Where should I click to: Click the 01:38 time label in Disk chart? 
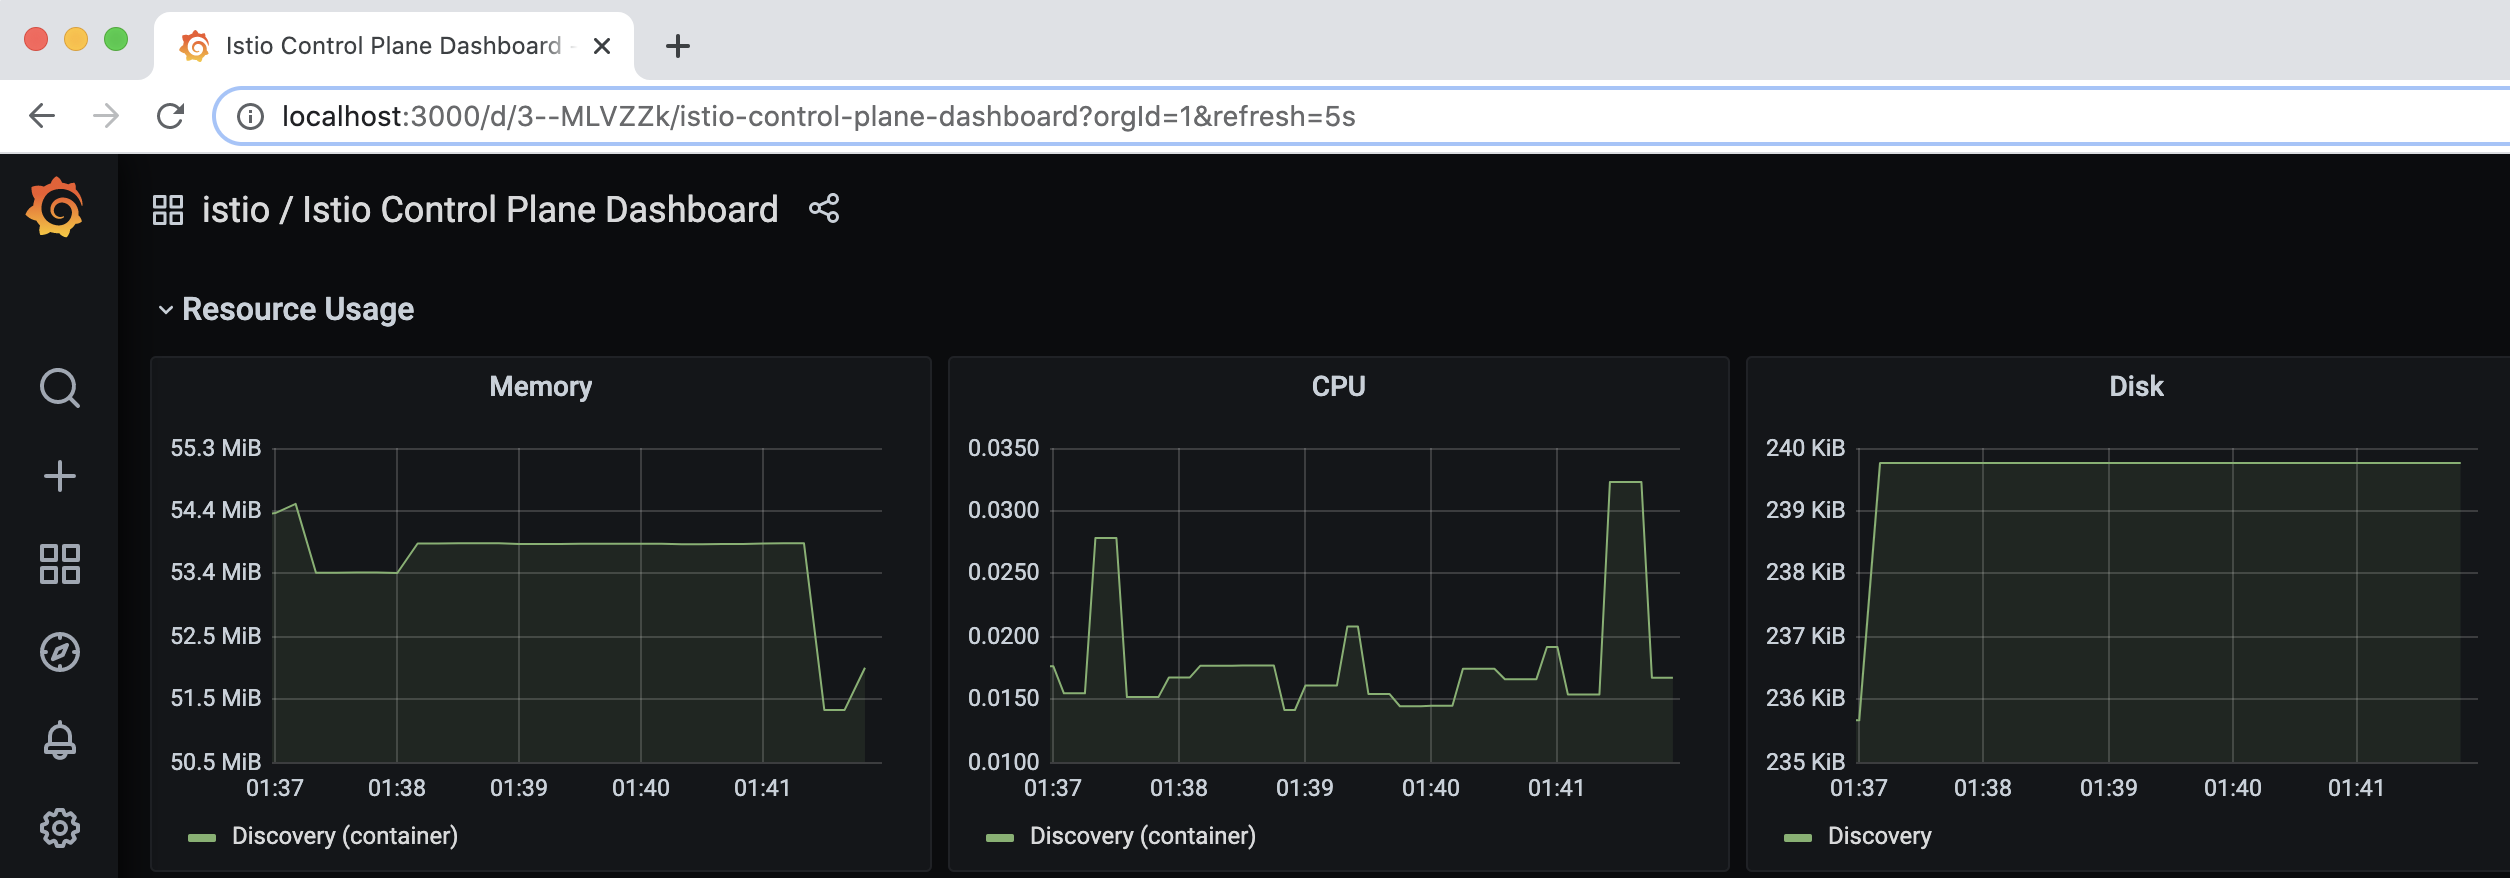1982,788
